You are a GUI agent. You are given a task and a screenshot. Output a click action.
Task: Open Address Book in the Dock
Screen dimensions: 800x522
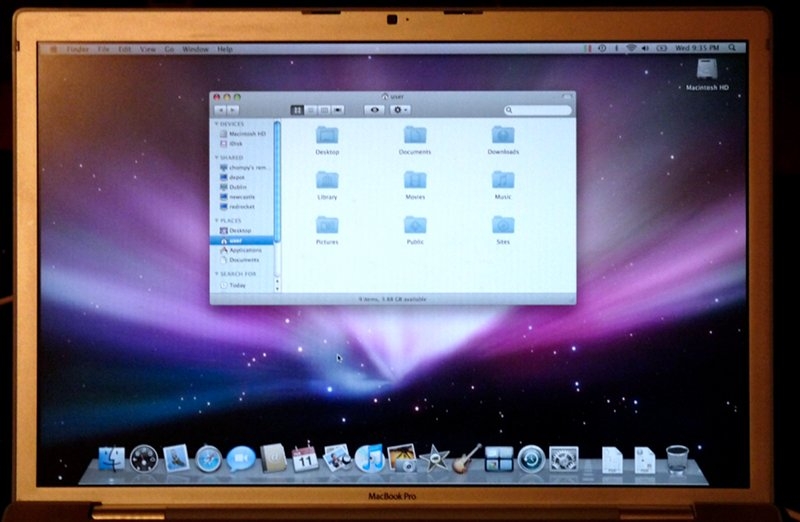(273, 458)
